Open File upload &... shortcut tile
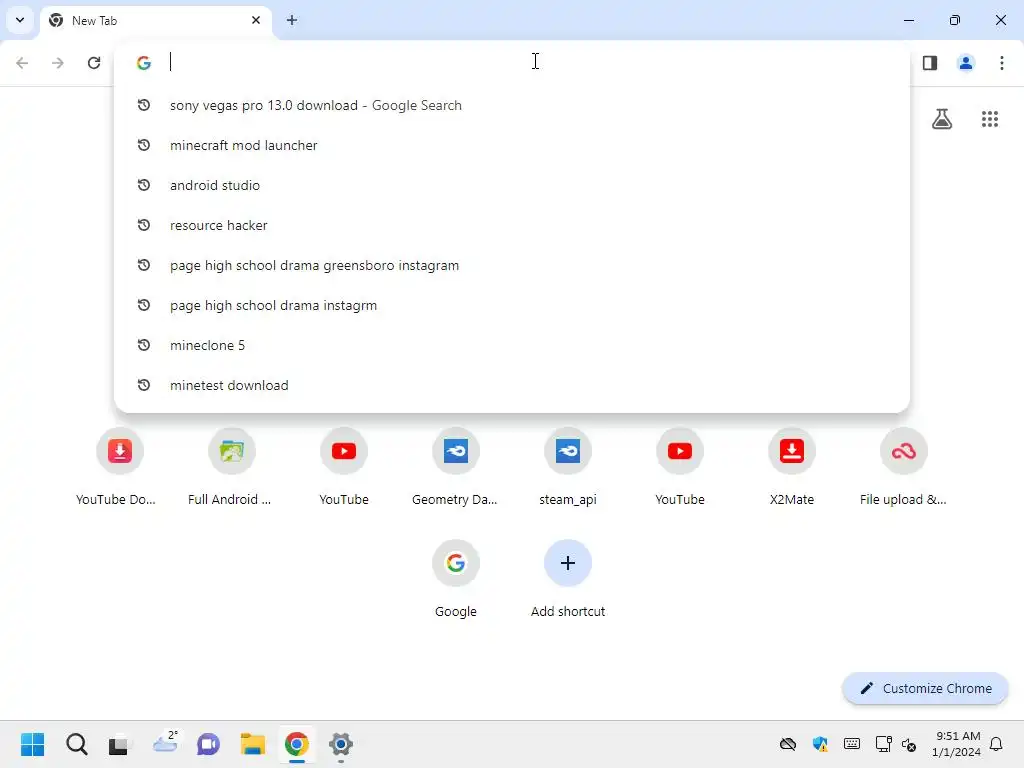 tap(903, 466)
